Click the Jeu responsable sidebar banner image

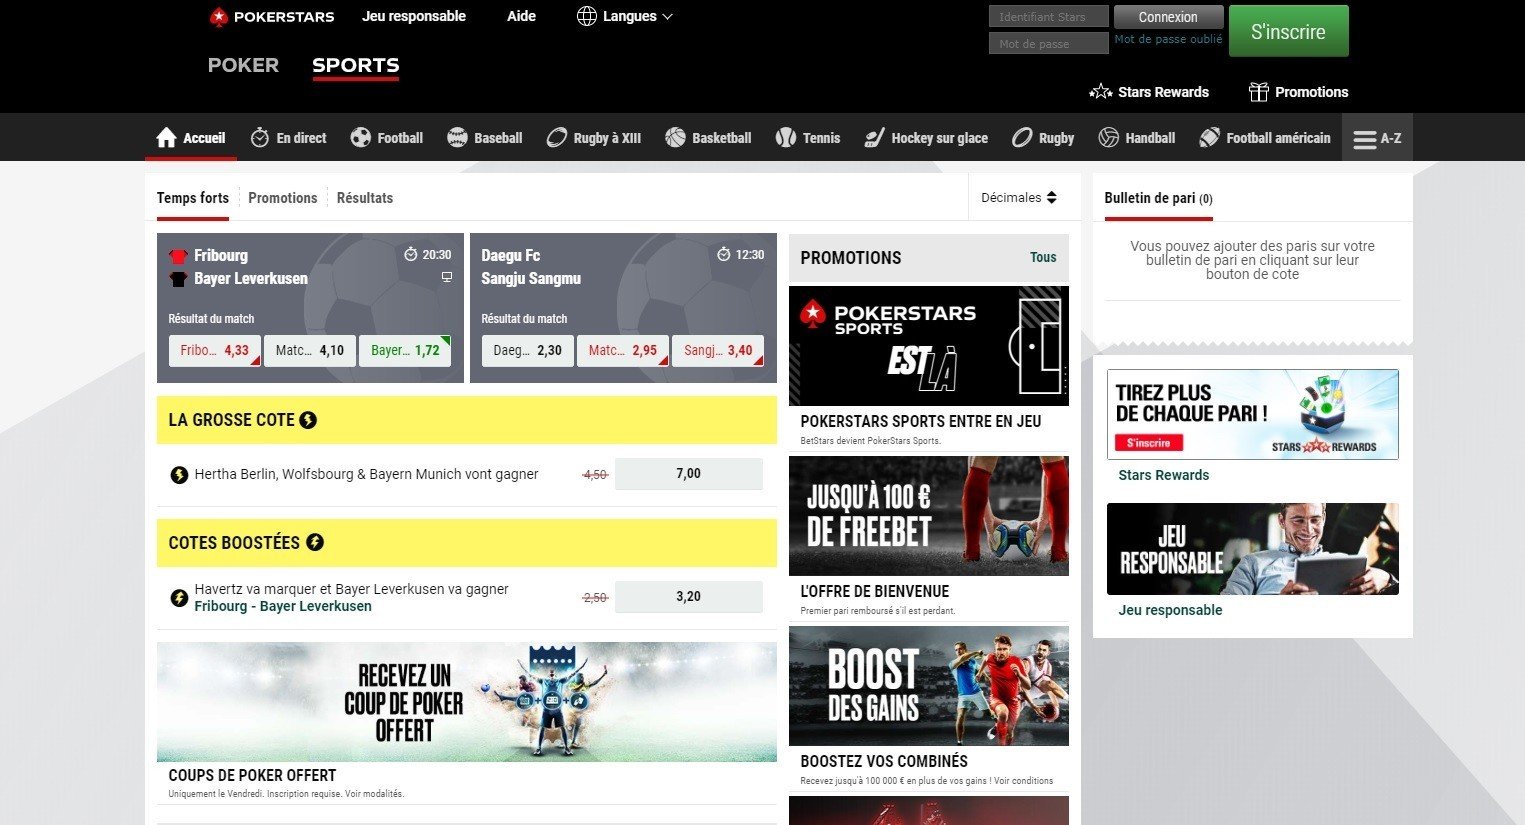1253,549
